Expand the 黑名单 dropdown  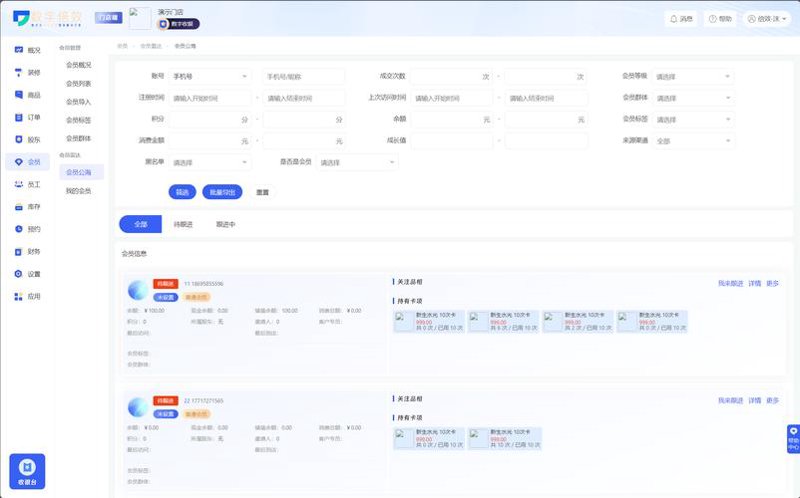point(210,163)
